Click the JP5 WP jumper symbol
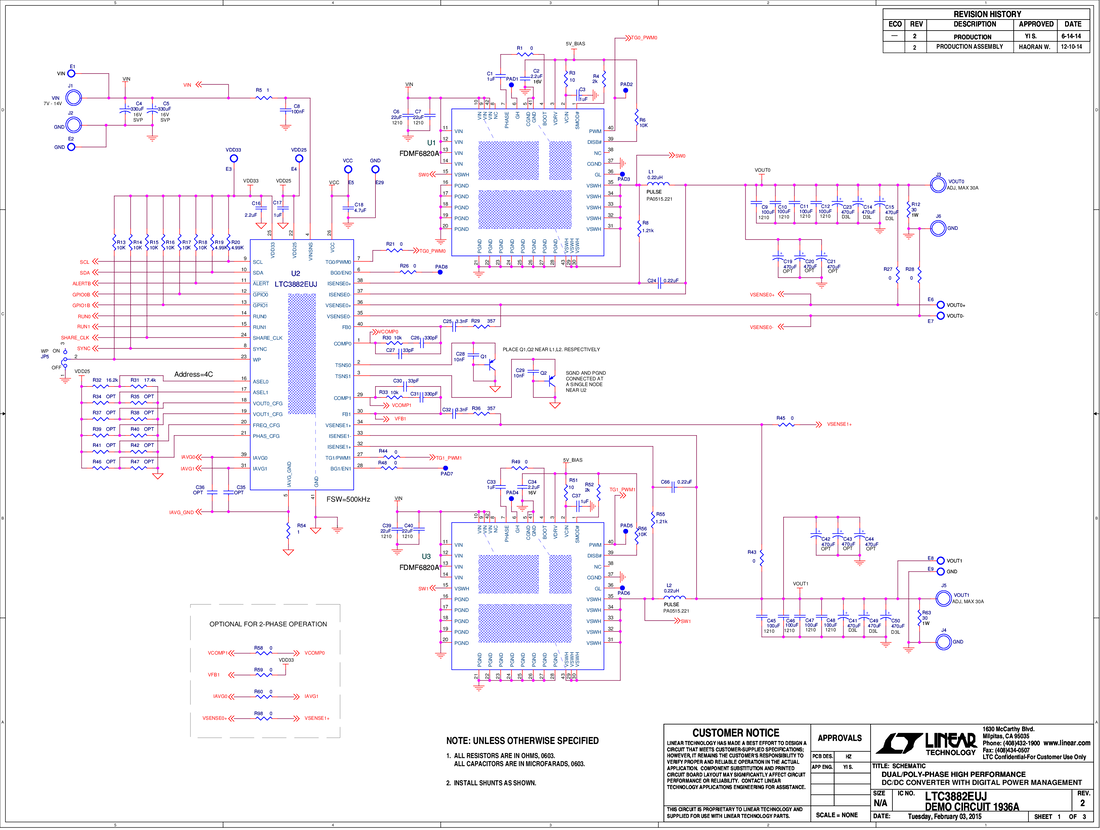Screen dimensions: 1100x830 (64, 360)
